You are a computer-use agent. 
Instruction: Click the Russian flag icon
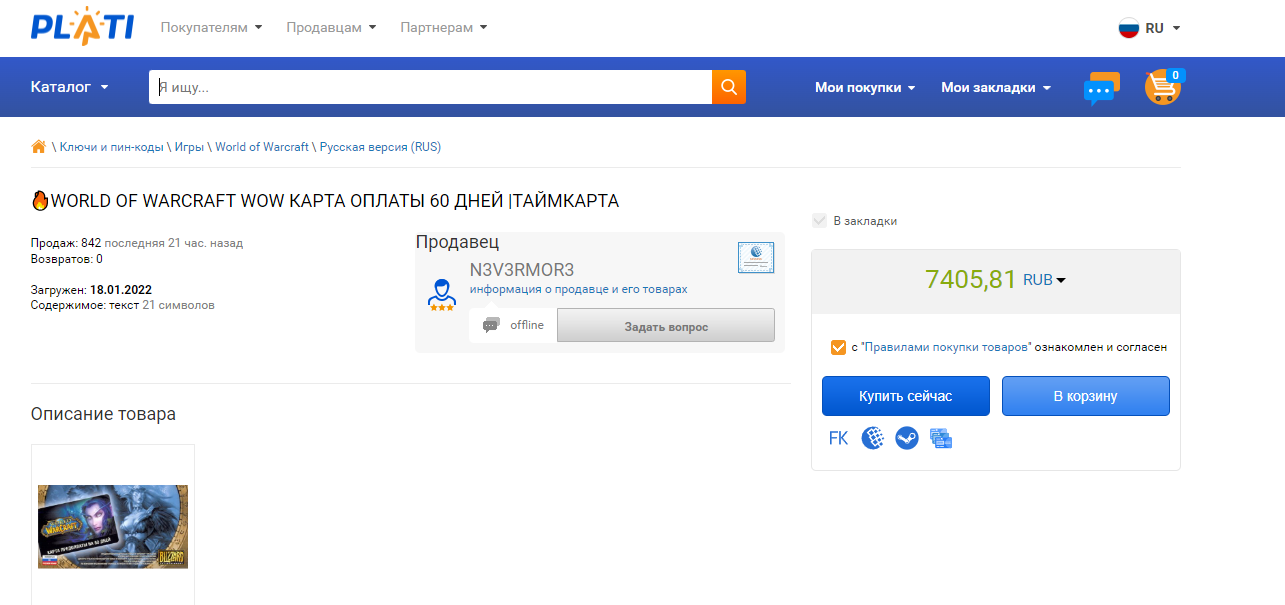1129,28
